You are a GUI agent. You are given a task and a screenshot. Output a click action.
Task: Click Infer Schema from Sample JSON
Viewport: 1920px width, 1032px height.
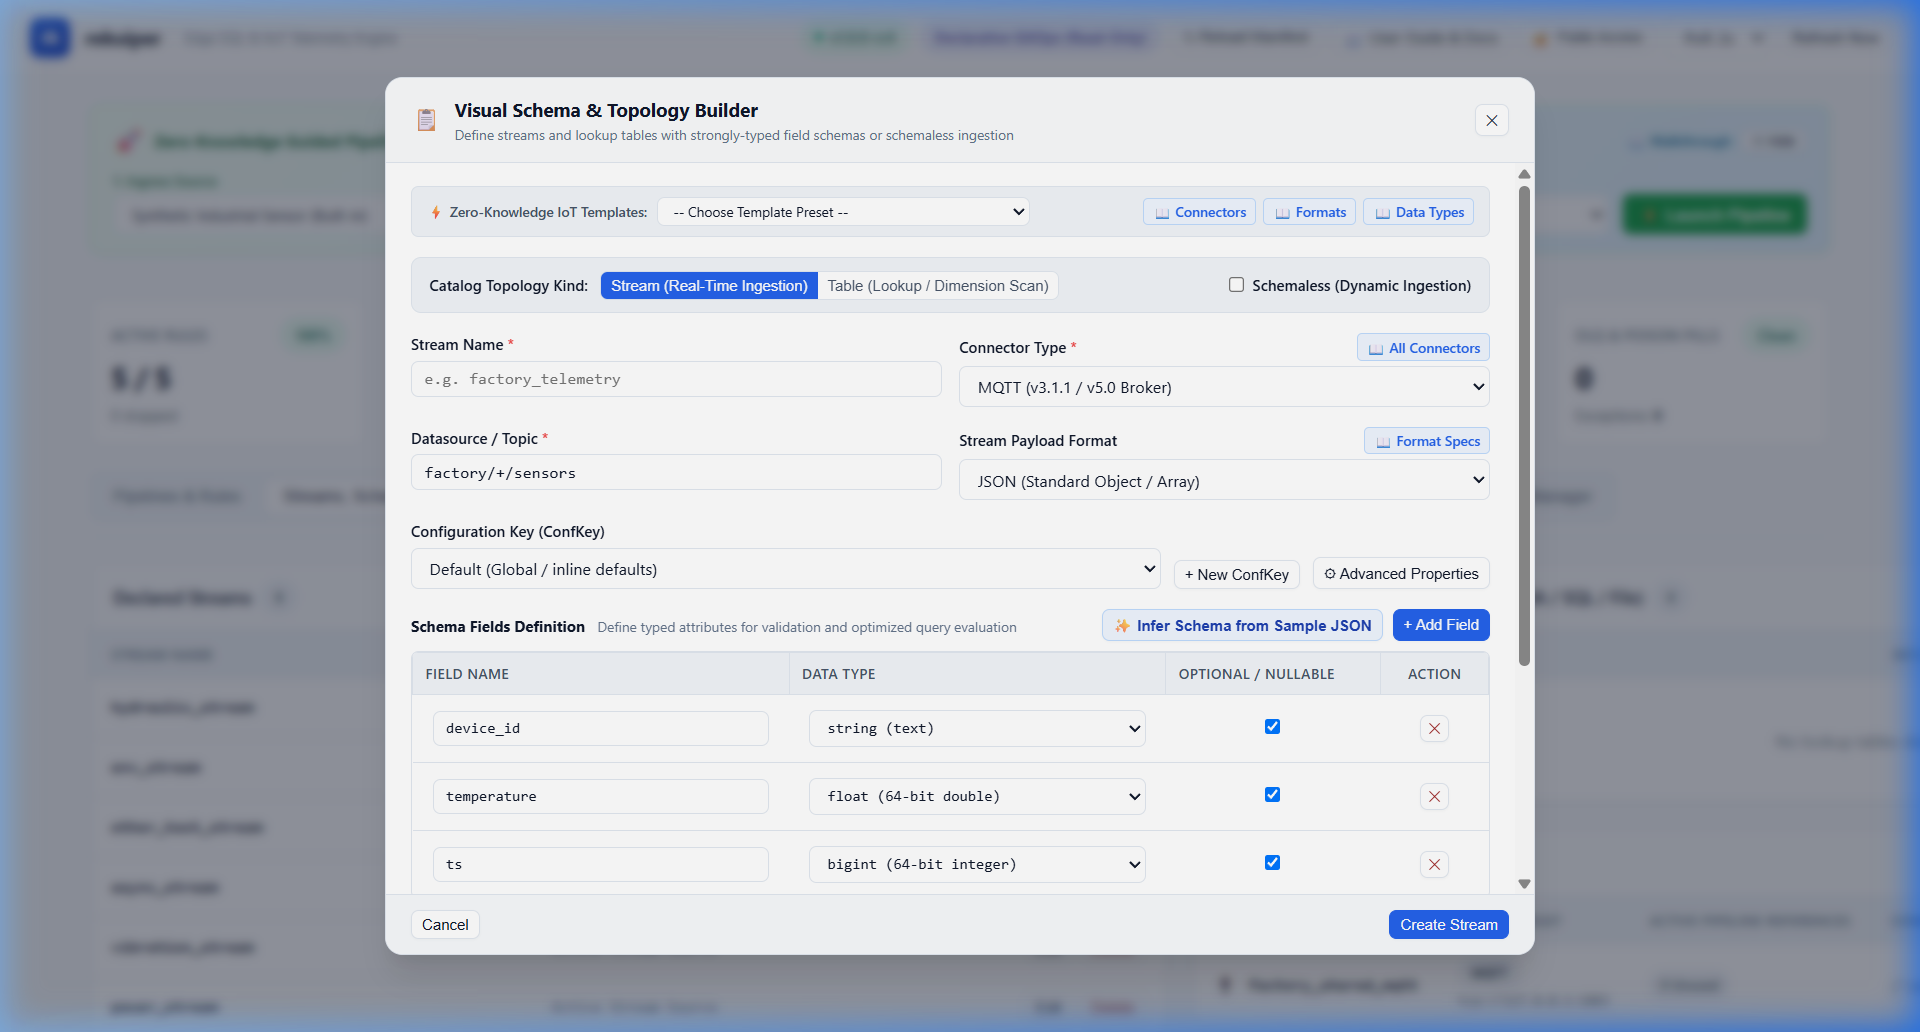[1242, 625]
